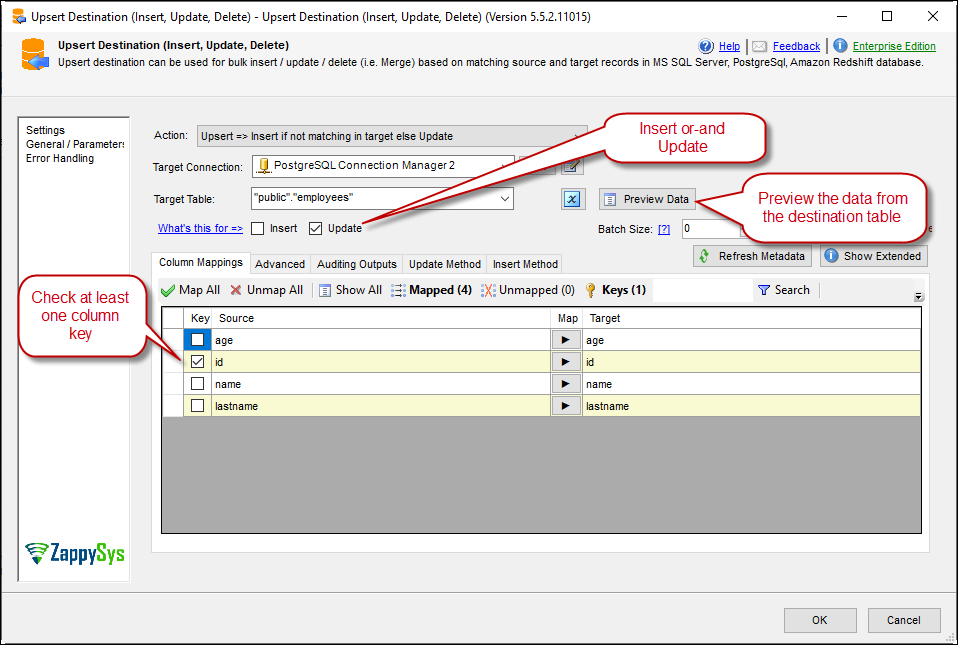Click the Search filter button
958x645 pixels.
784,290
